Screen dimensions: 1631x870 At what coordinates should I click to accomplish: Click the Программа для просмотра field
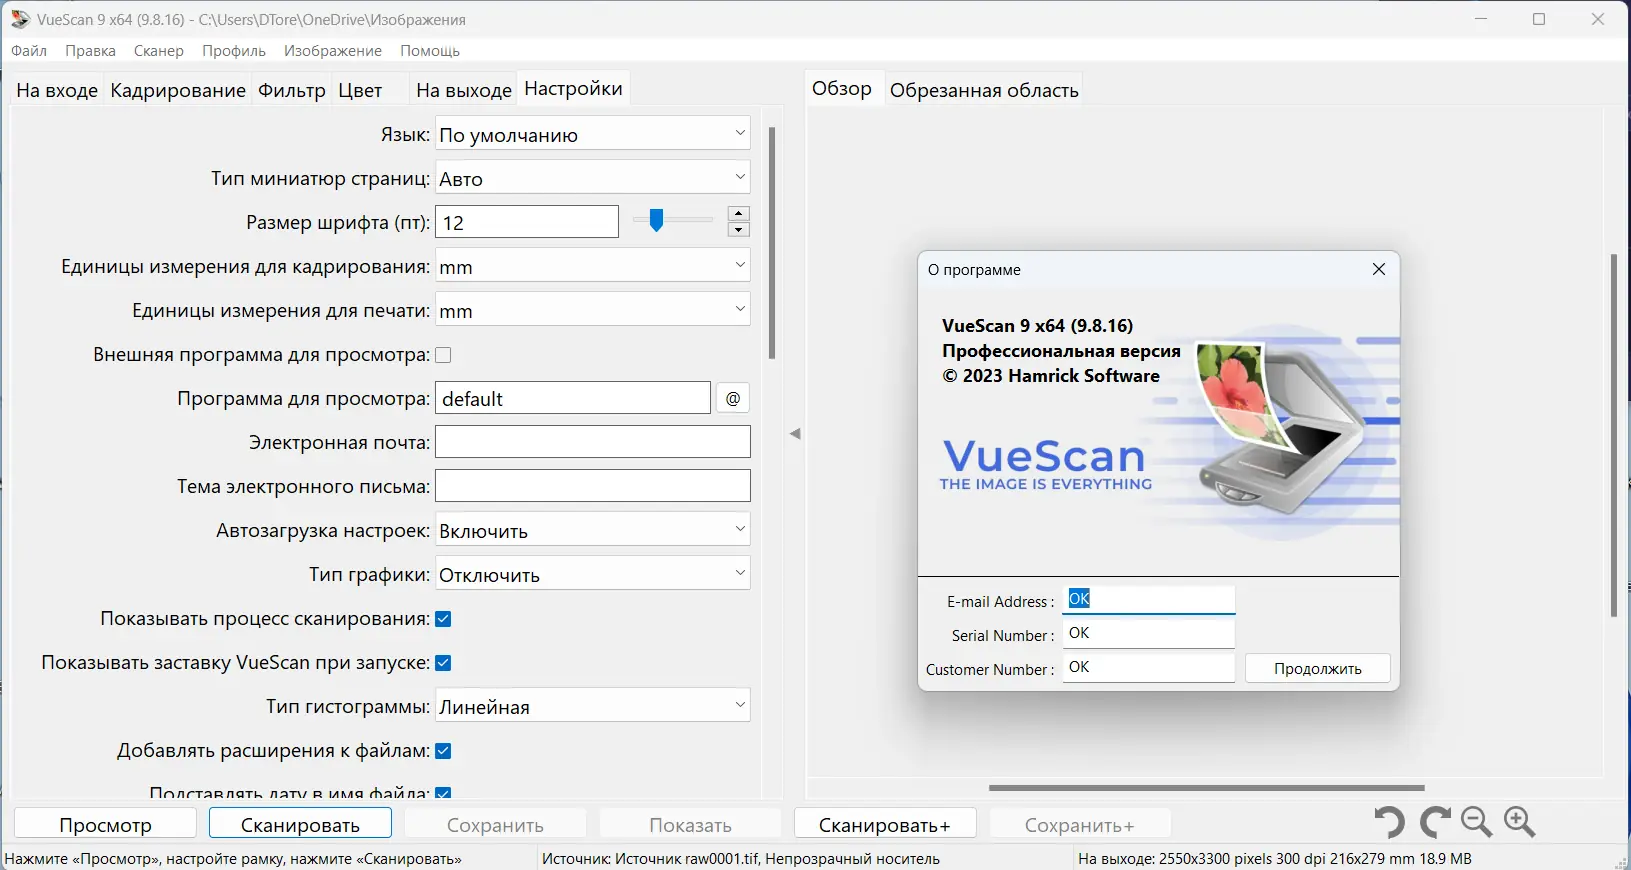(x=573, y=398)
